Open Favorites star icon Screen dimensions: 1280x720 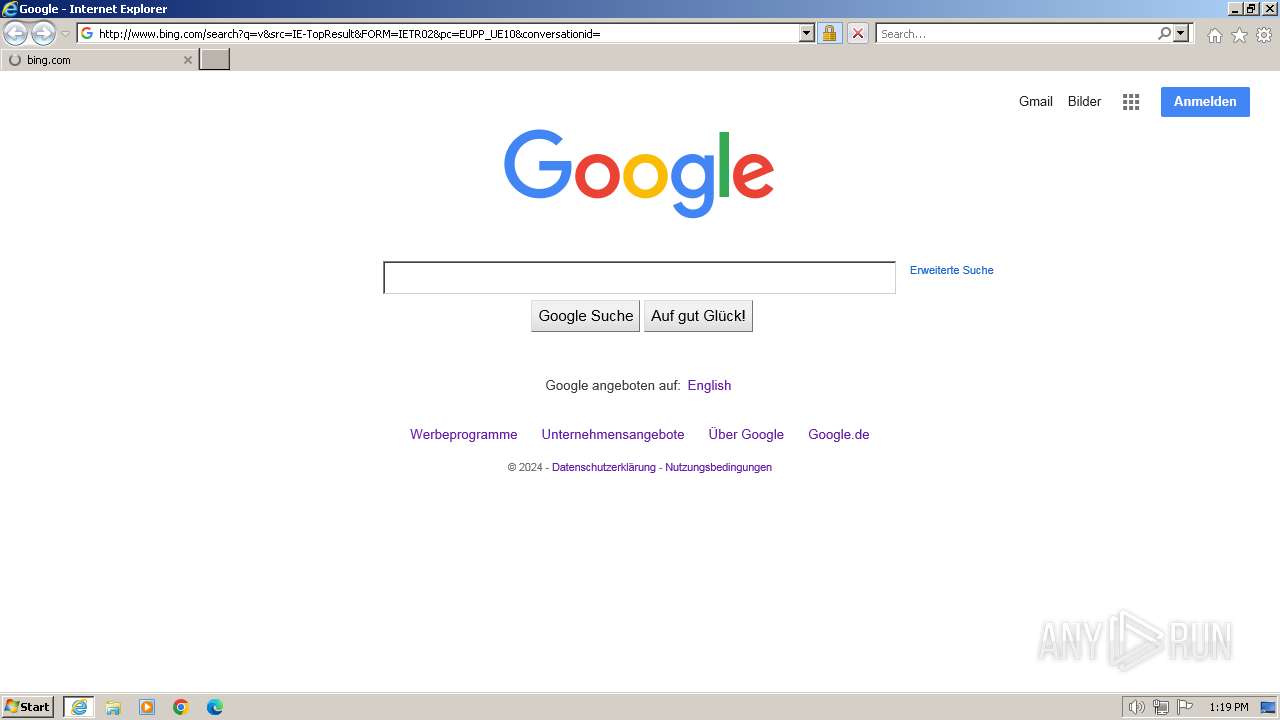1239,35
